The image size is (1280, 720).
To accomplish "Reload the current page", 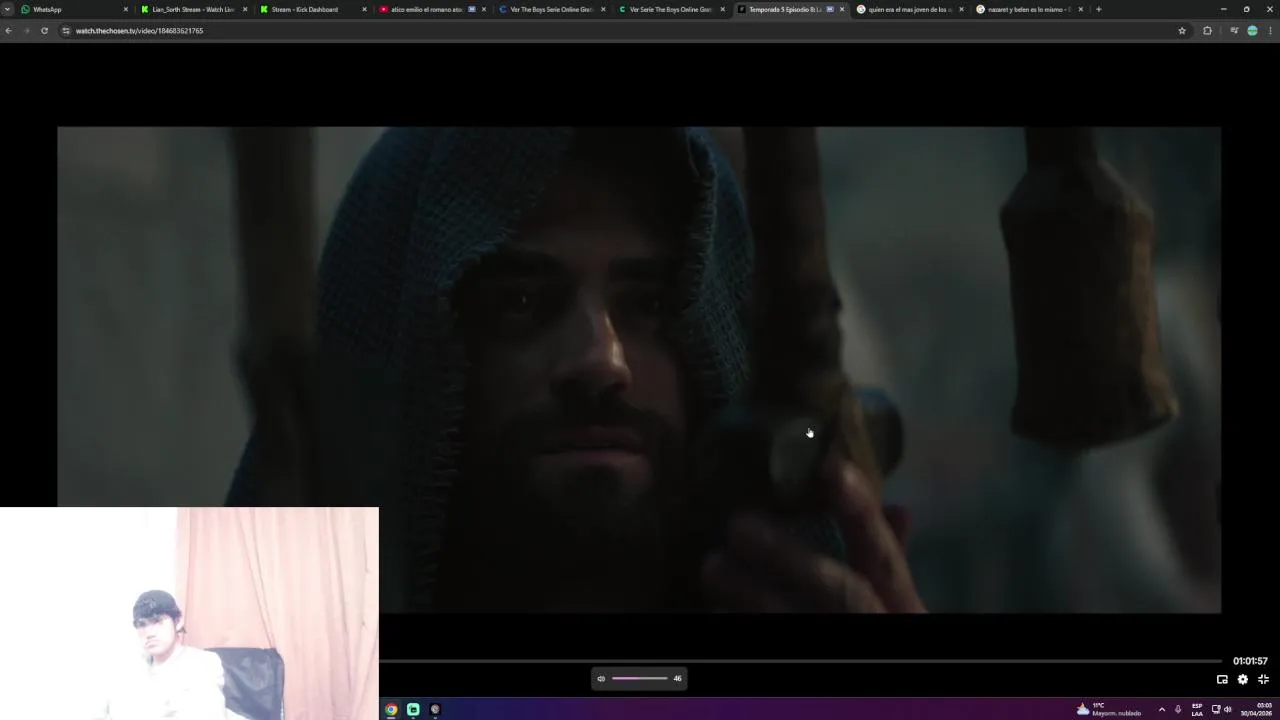I will click(44, 31).
